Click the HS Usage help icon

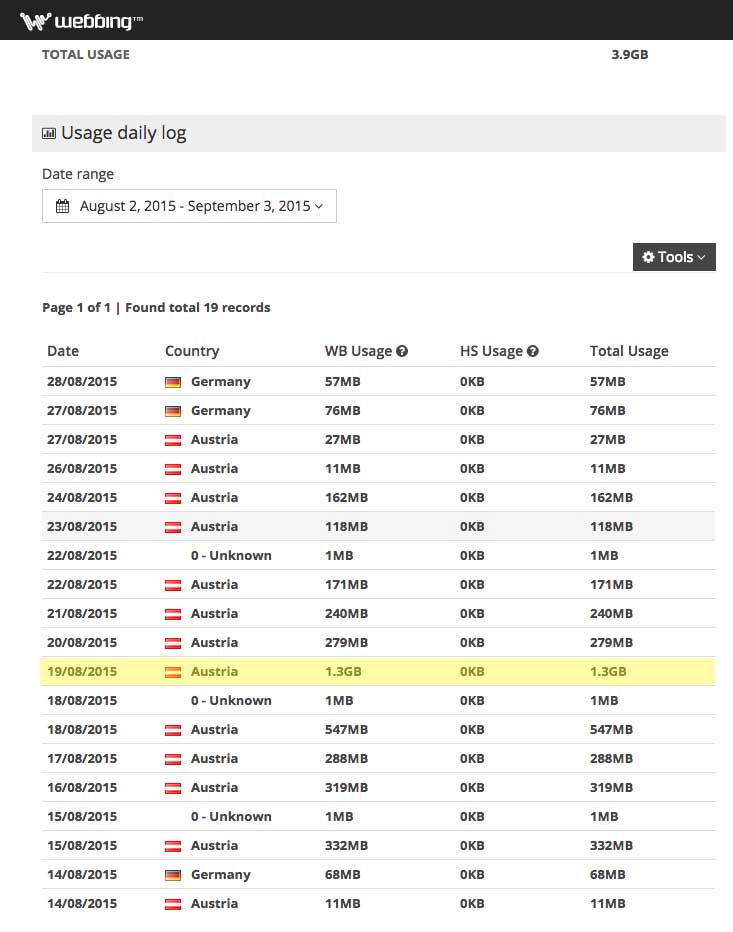pos(533,352)
